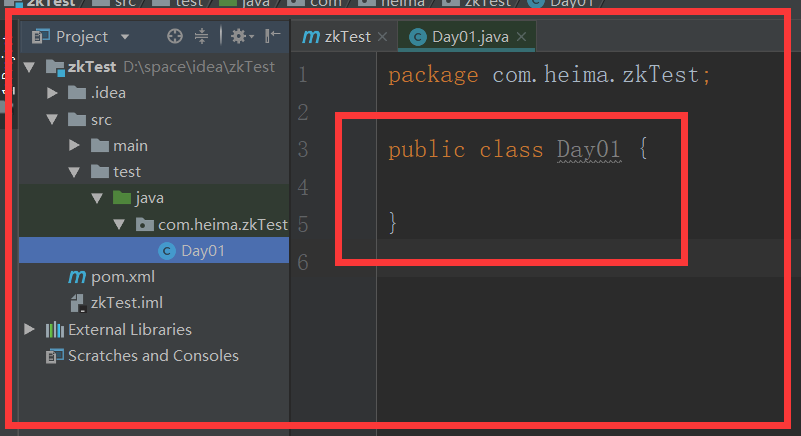
Task: Close the Day01.java editor tab
Action: (521, 37)
